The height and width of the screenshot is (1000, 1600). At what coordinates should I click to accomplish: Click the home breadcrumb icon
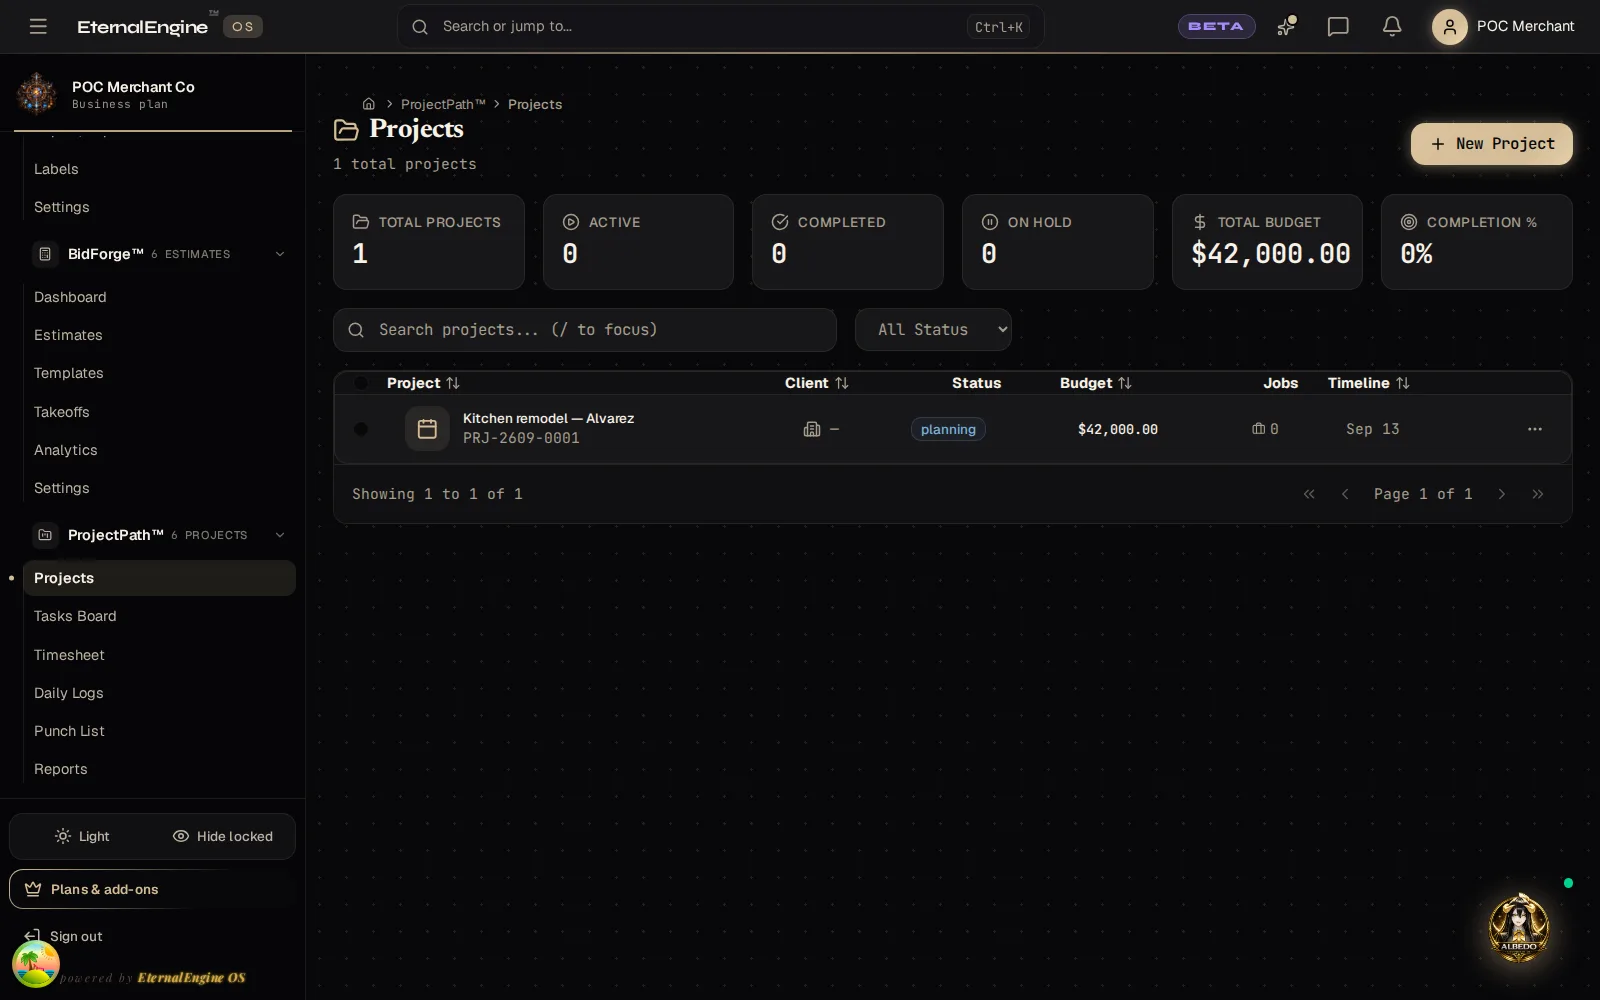pyautogui.click(x=369, y=104)
